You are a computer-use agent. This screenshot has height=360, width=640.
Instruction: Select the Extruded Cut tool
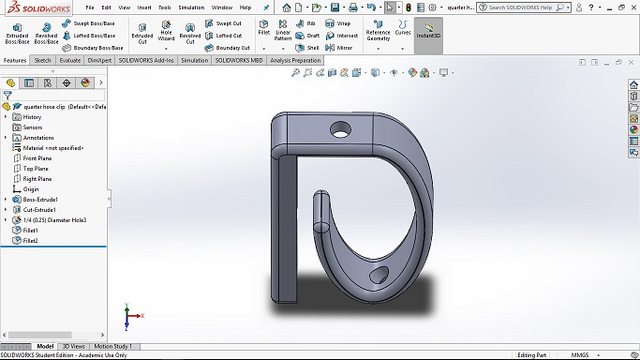[x=142, y=33]
